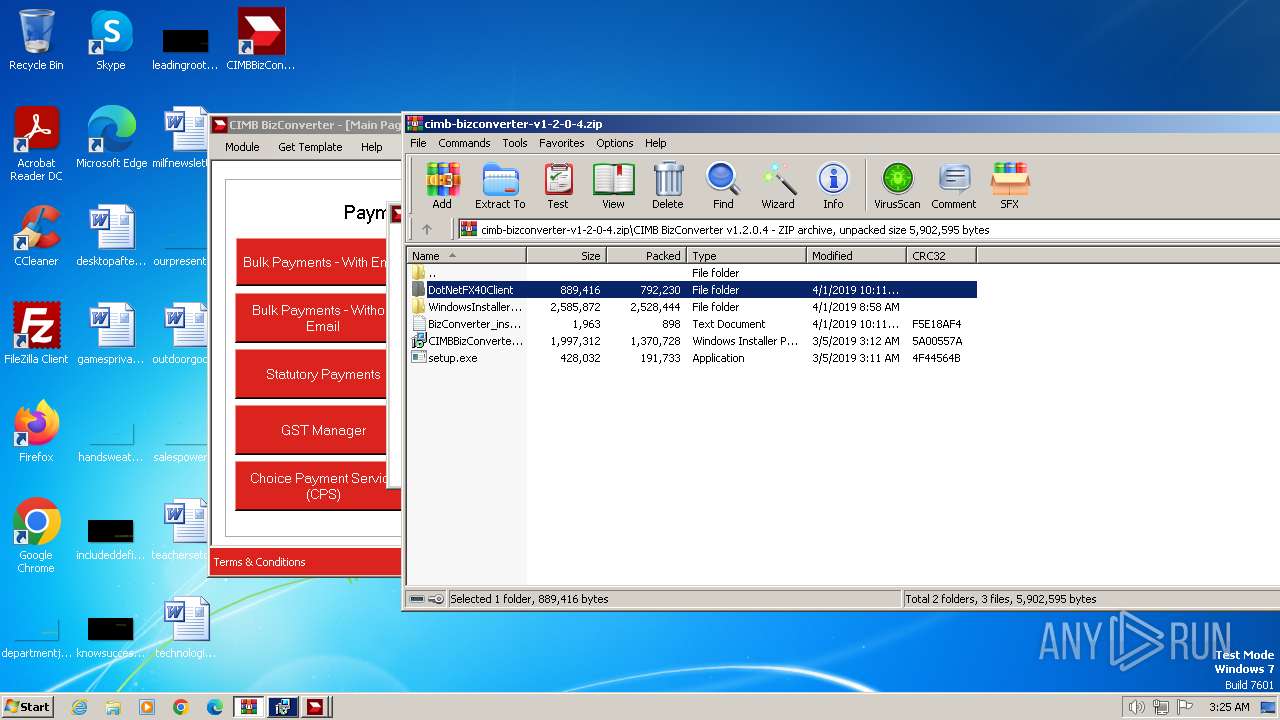Open Recycle Bin desktop icon
Viewport: 1280px width, 720px height.
tap(36, 40)
